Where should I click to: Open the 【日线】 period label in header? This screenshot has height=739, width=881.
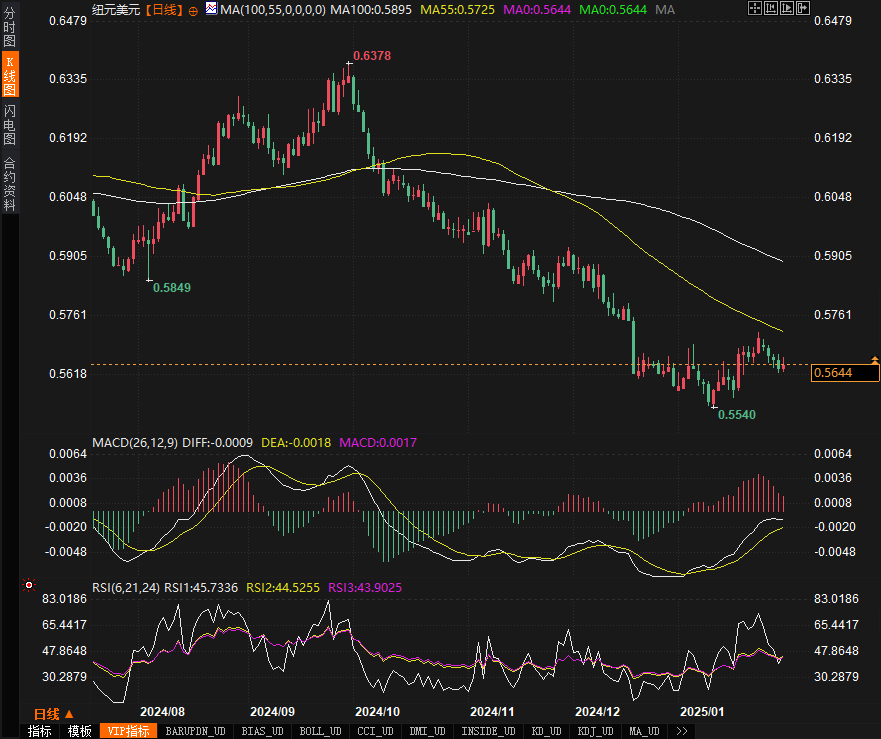(163, 10)
